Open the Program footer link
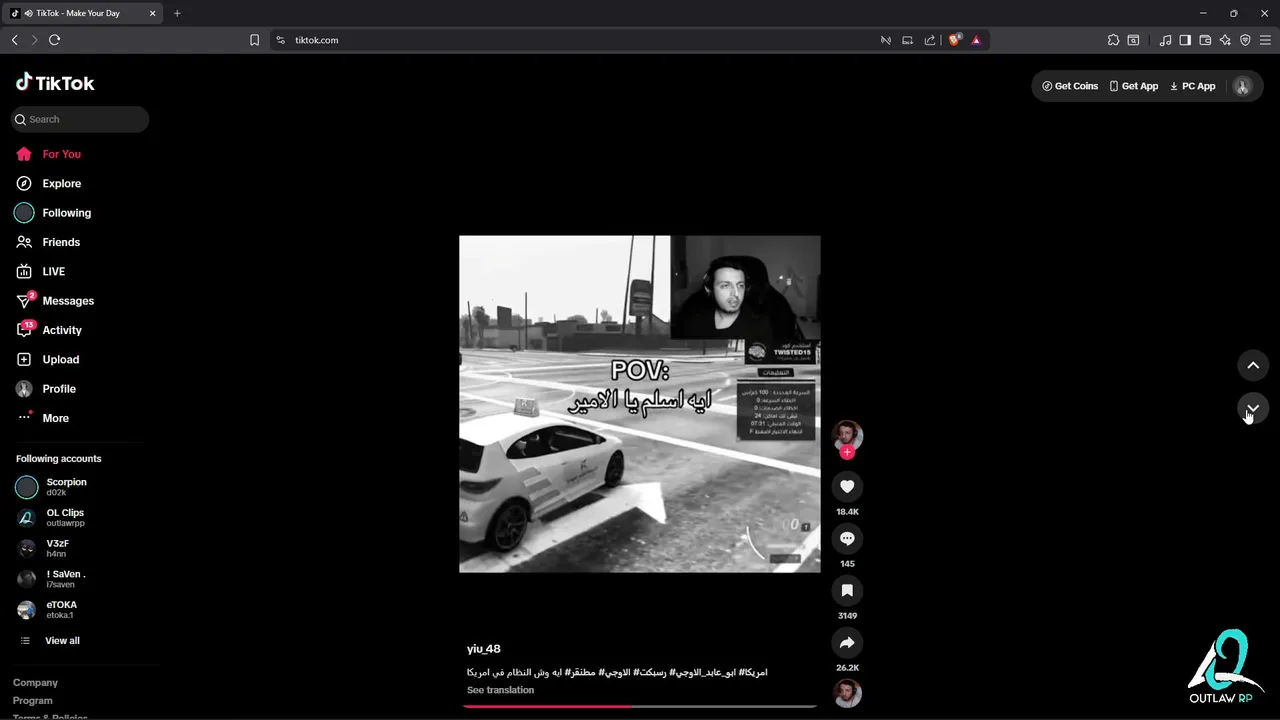This screenshot has height=720, width=1280. (x=33, y=701)
